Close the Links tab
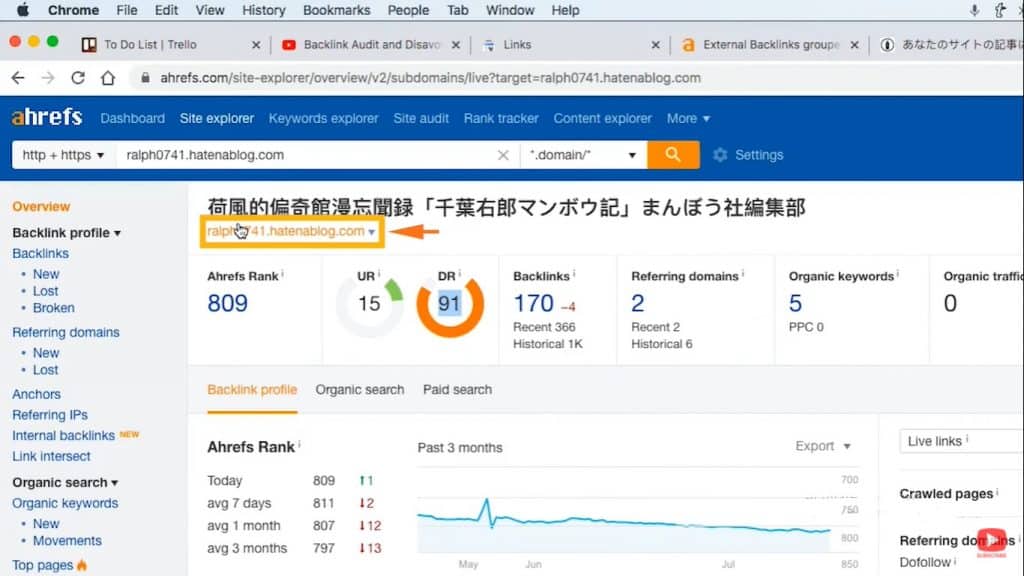 pos(656,44)
